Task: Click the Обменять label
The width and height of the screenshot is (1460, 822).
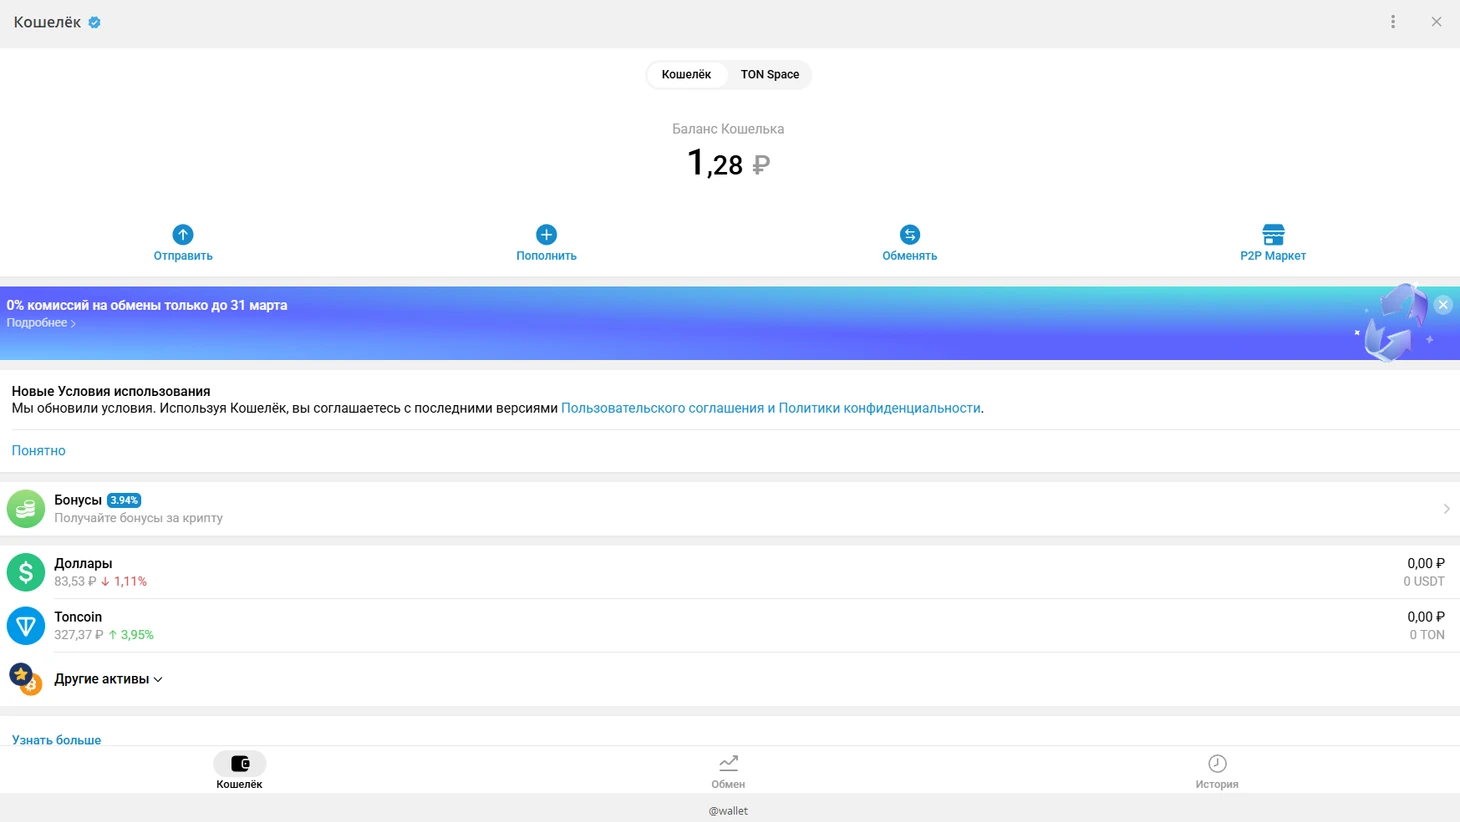Action: 910,256
